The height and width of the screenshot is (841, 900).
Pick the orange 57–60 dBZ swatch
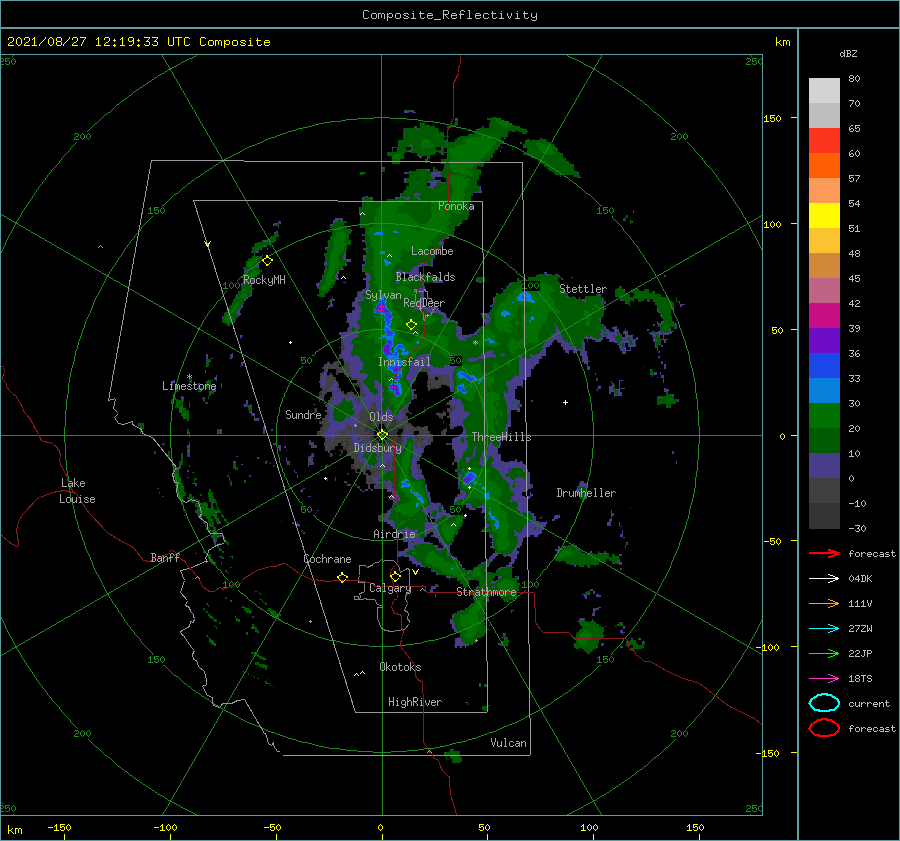824,166
